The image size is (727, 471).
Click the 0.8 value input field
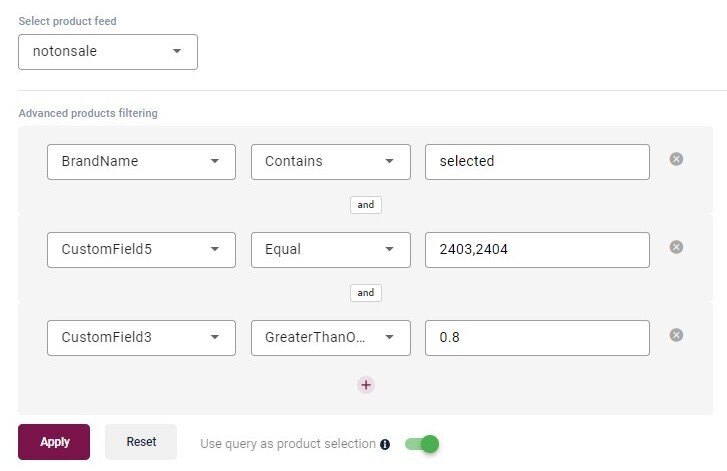click(x=537, y=338)
